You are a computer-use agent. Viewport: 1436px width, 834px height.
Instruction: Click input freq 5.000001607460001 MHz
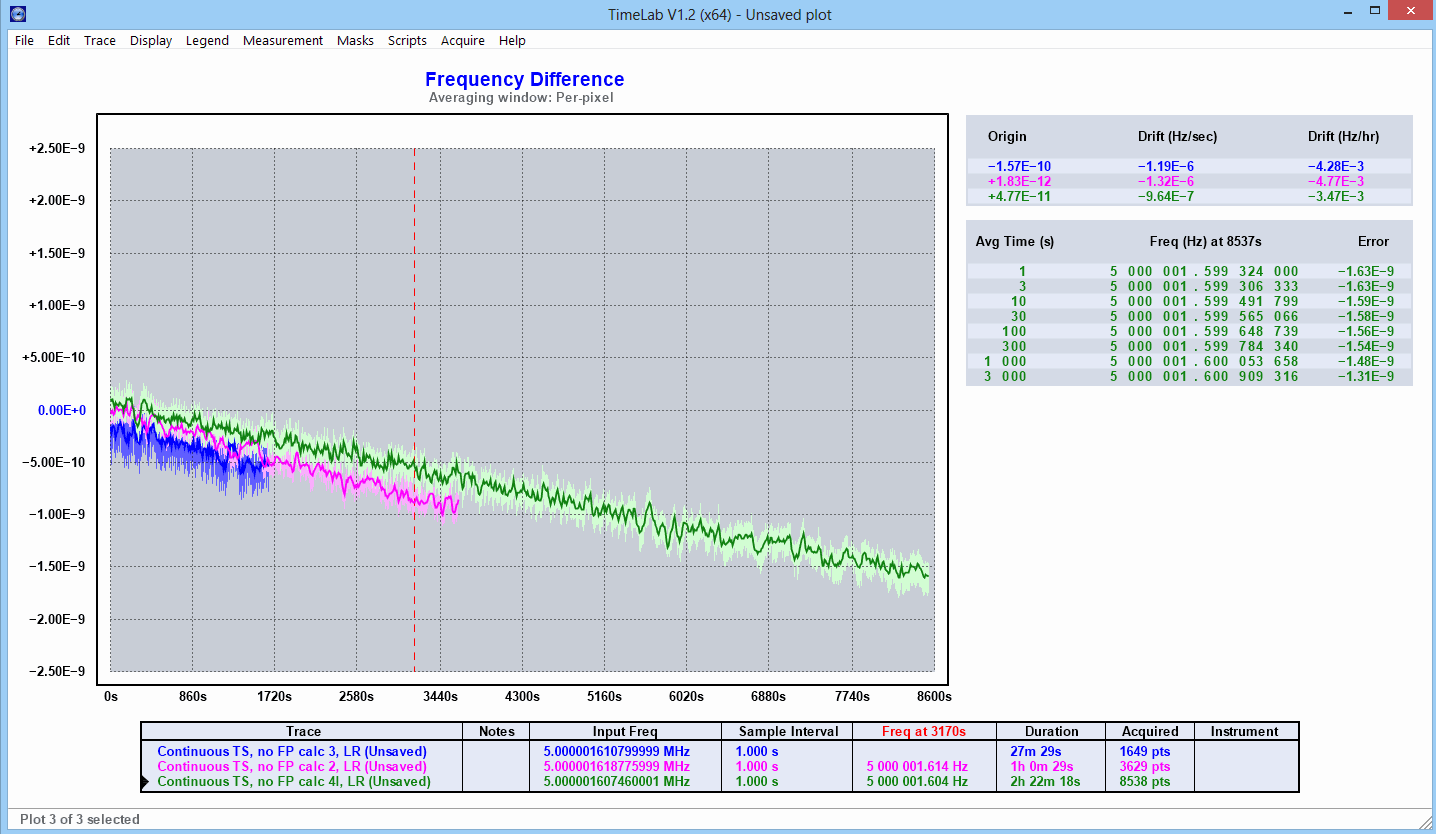(x=617, y=781)
